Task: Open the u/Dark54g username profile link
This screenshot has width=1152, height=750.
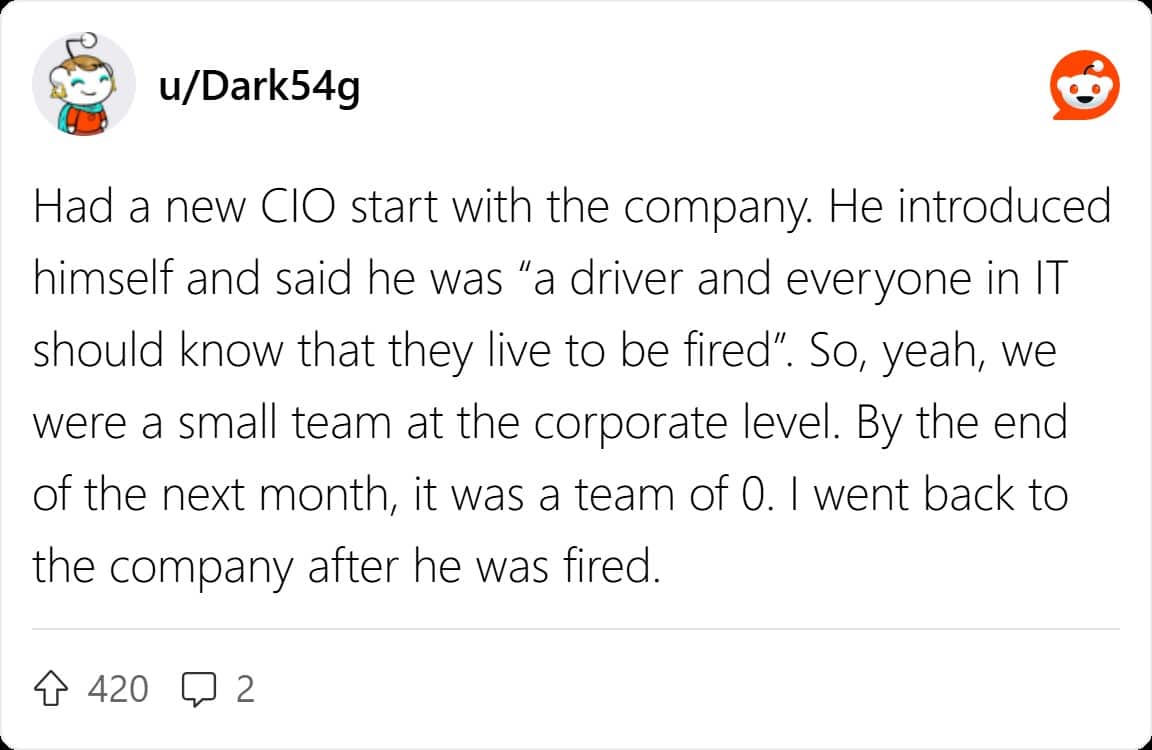Action: click(x=259, y=88)
